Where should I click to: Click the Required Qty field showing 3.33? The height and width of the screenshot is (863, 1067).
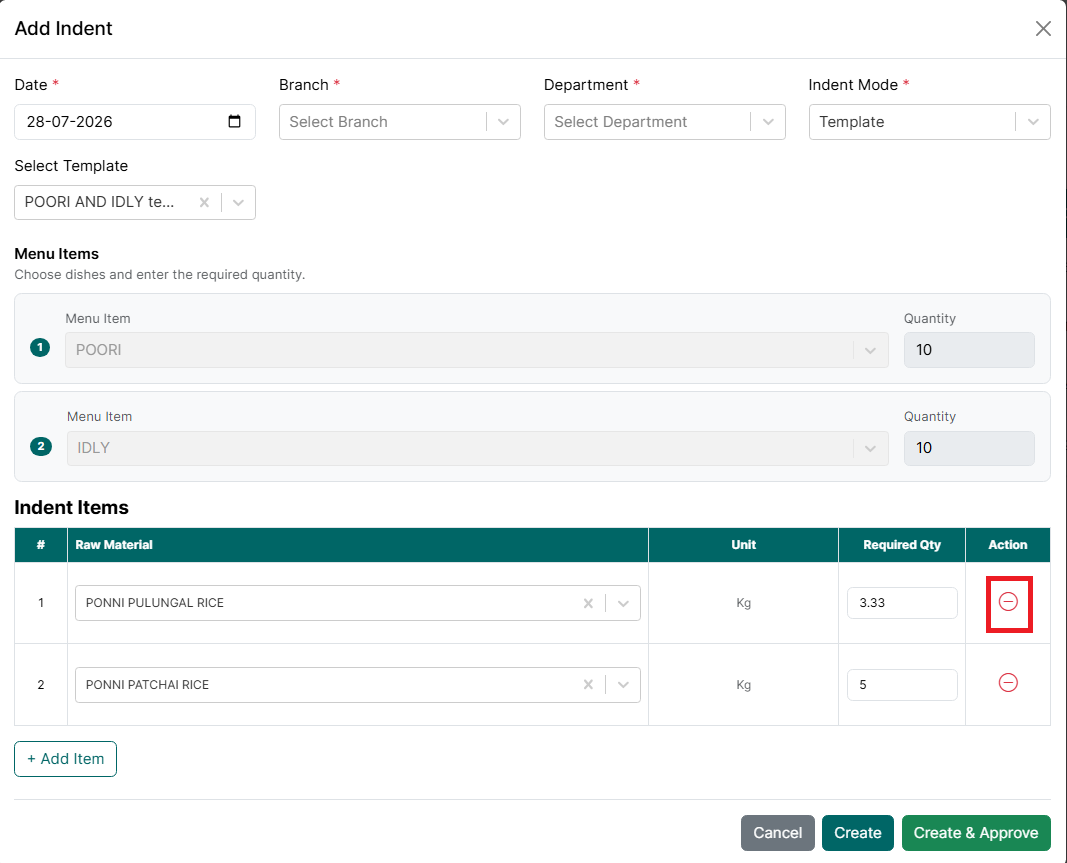902,603
